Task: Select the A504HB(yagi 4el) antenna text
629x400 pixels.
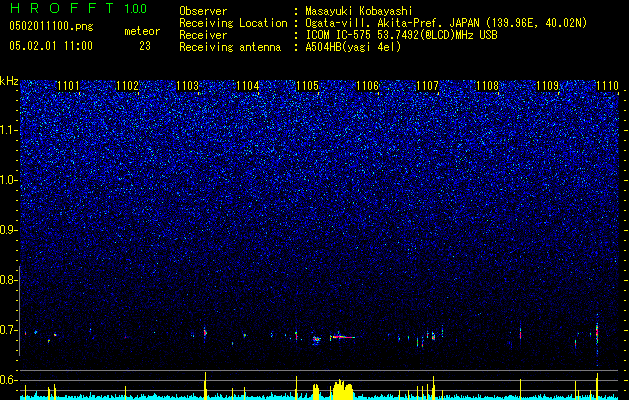Action: point(353,47)
